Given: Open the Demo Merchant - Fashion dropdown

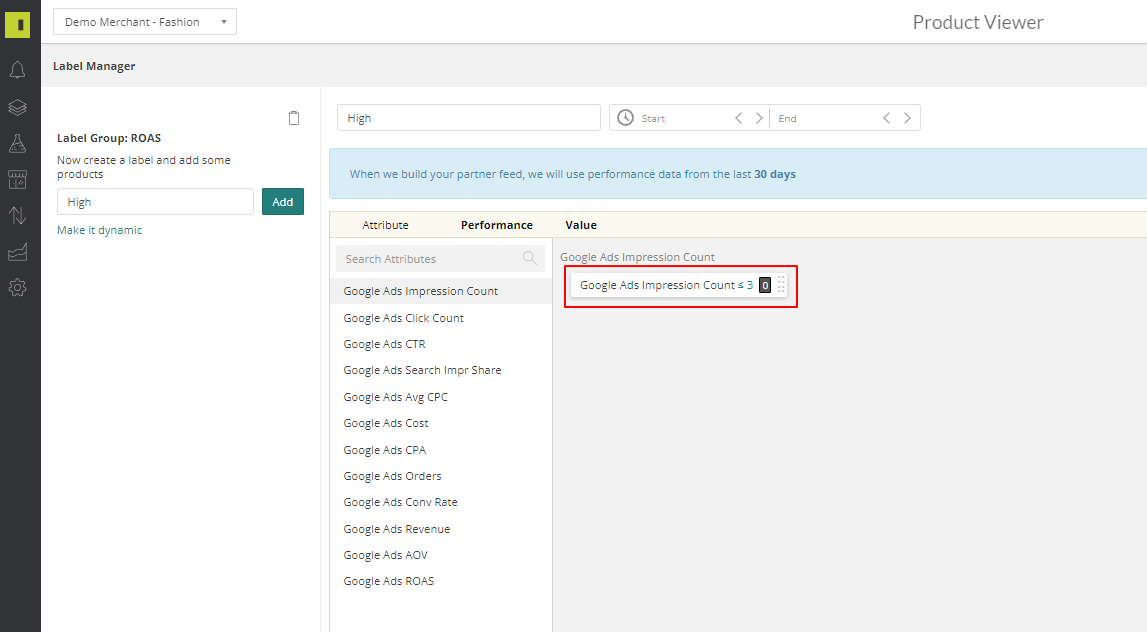Looking at the screenshot, I should [x=145, y=22].
